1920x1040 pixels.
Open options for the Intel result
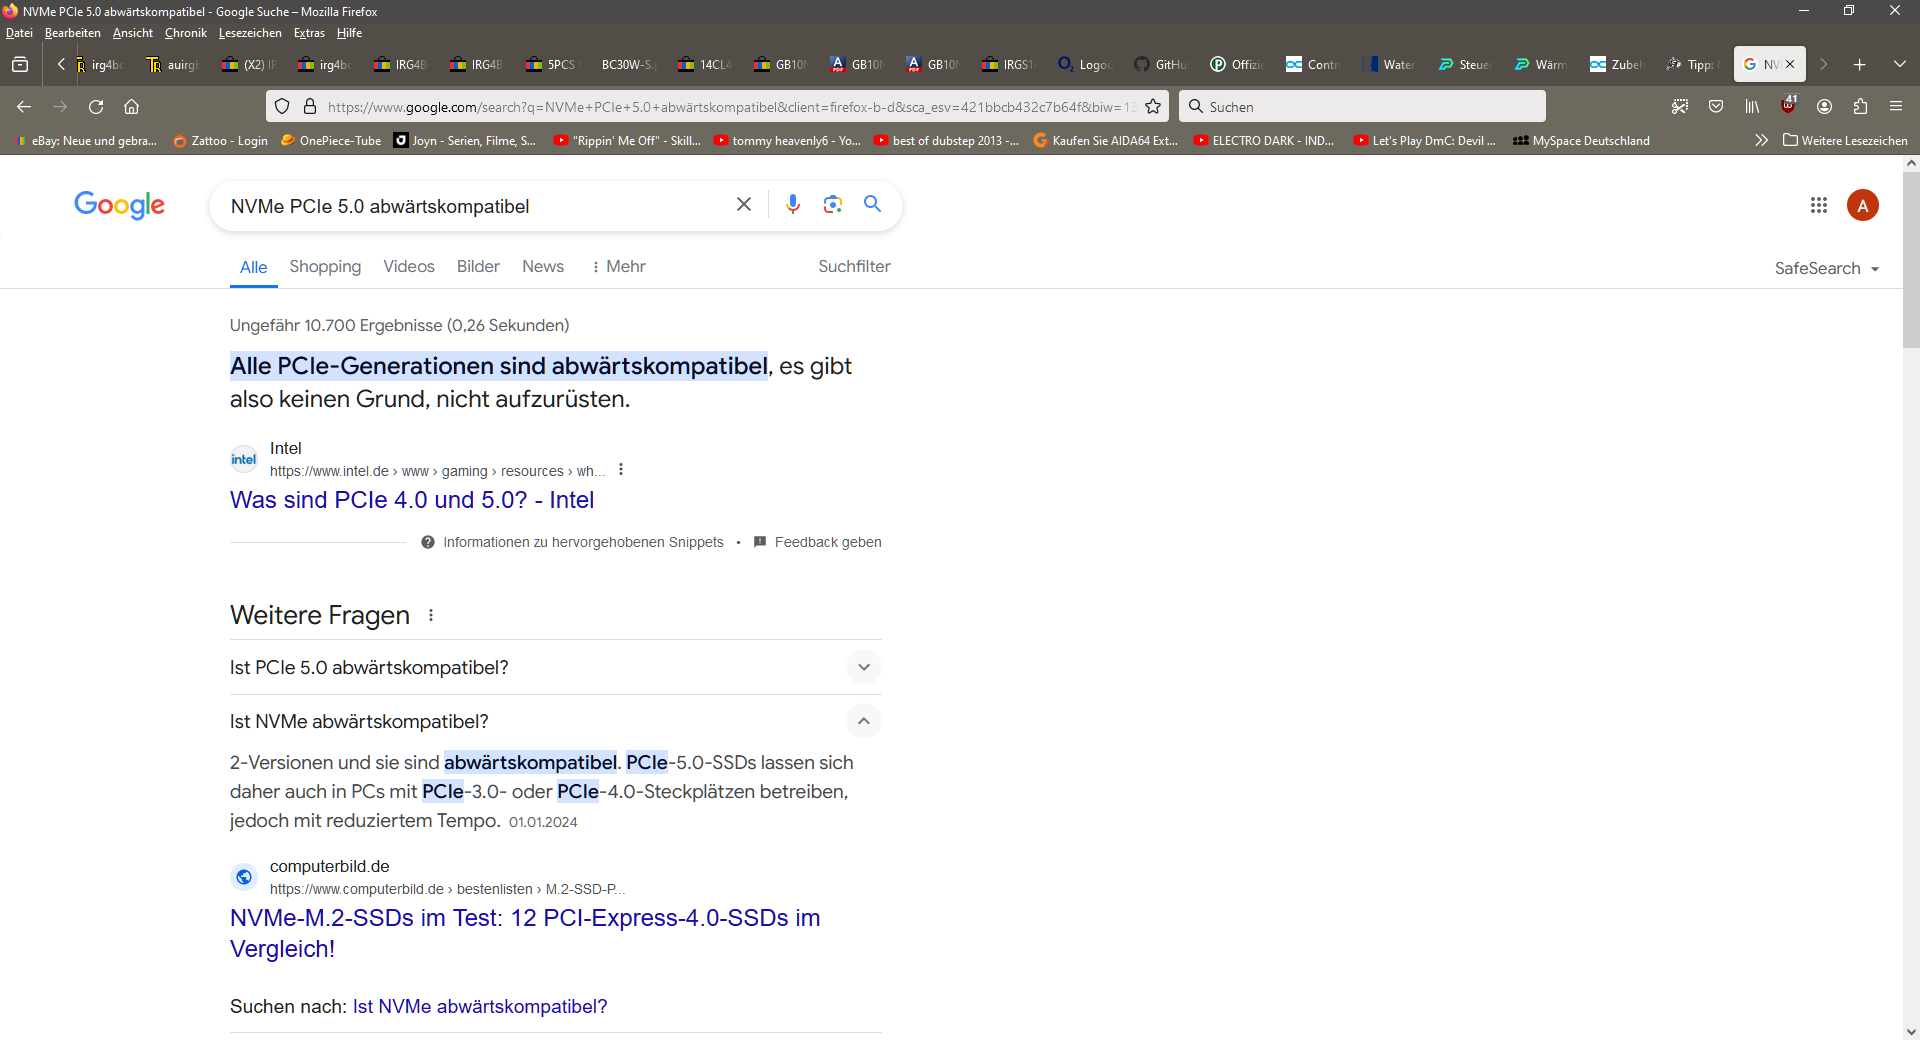tap(621, 470)
